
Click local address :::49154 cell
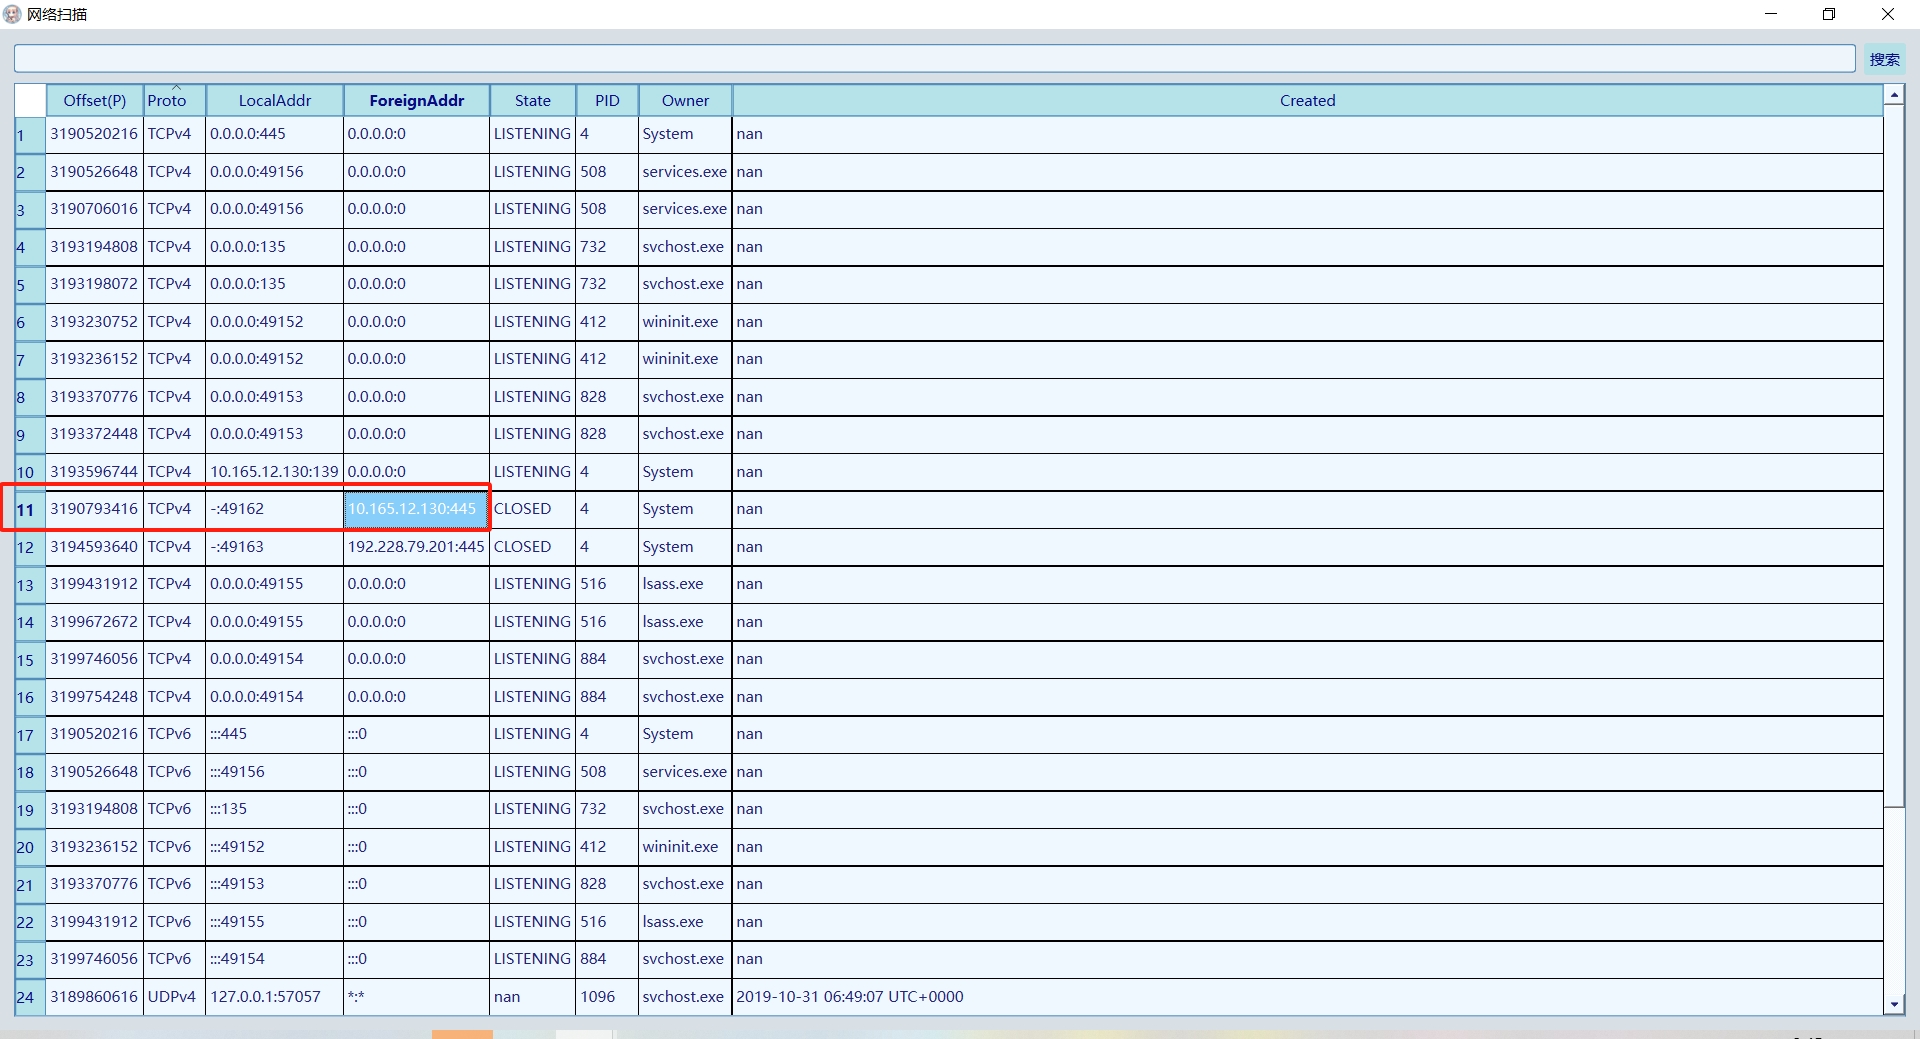(x=274, y=959)
